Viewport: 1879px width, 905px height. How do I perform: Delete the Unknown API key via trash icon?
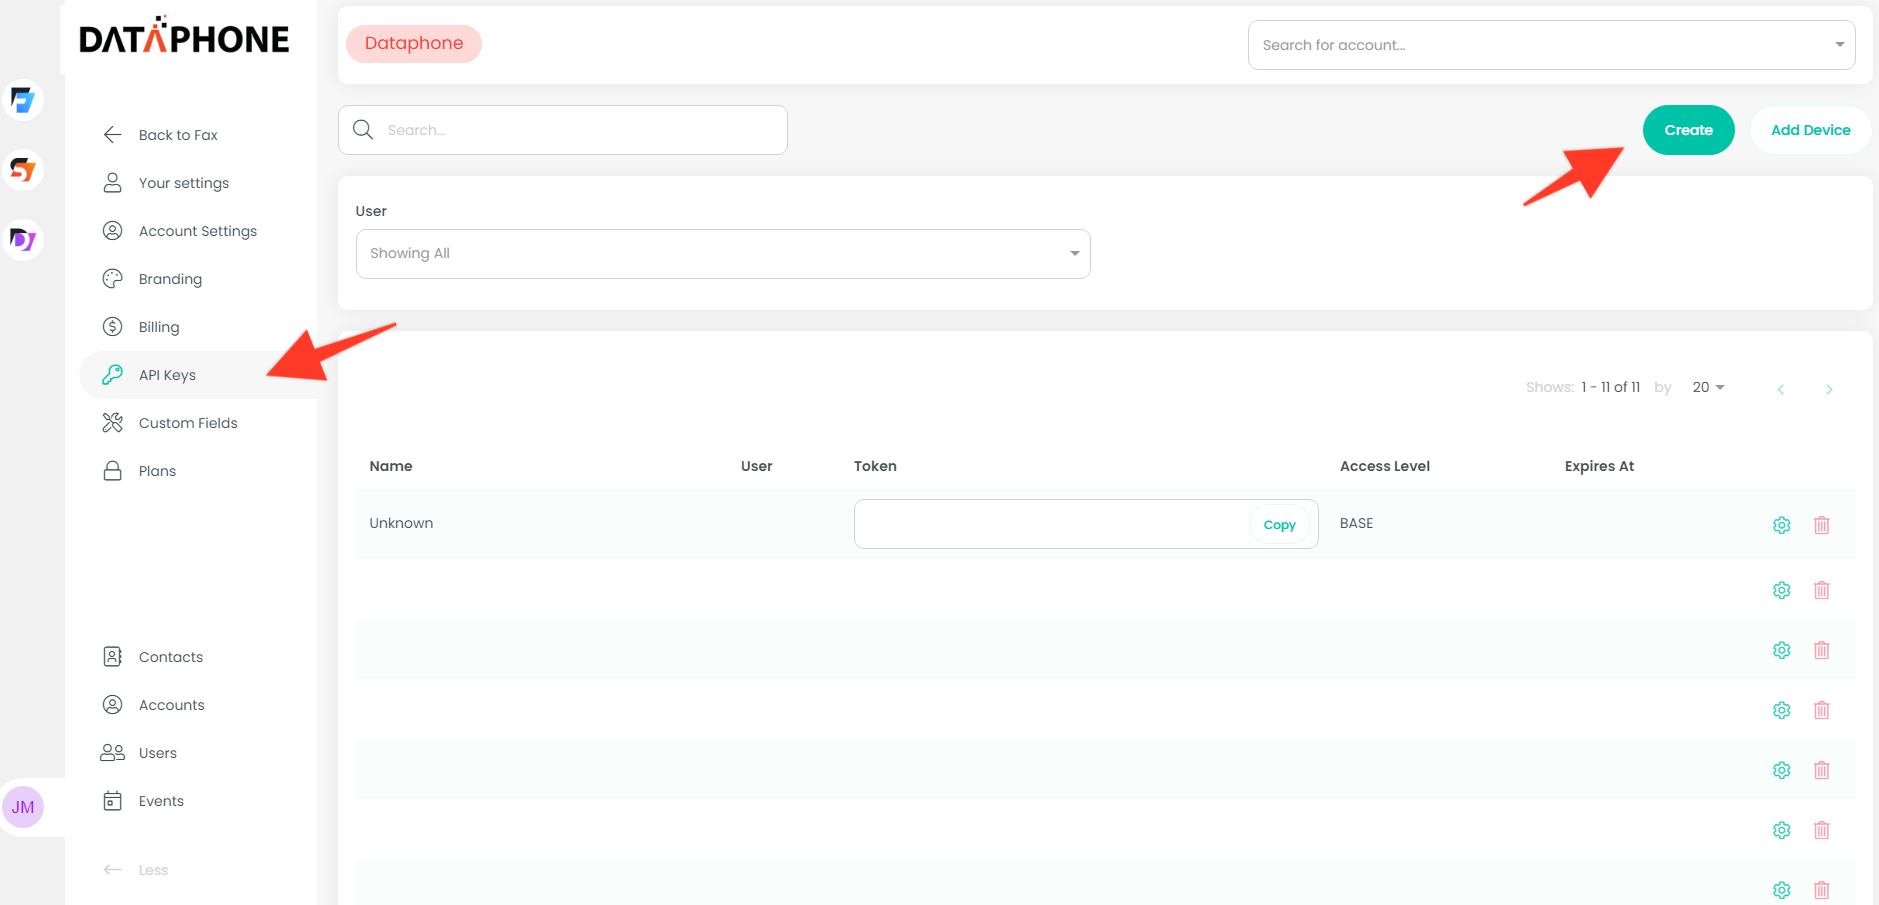1821,525
